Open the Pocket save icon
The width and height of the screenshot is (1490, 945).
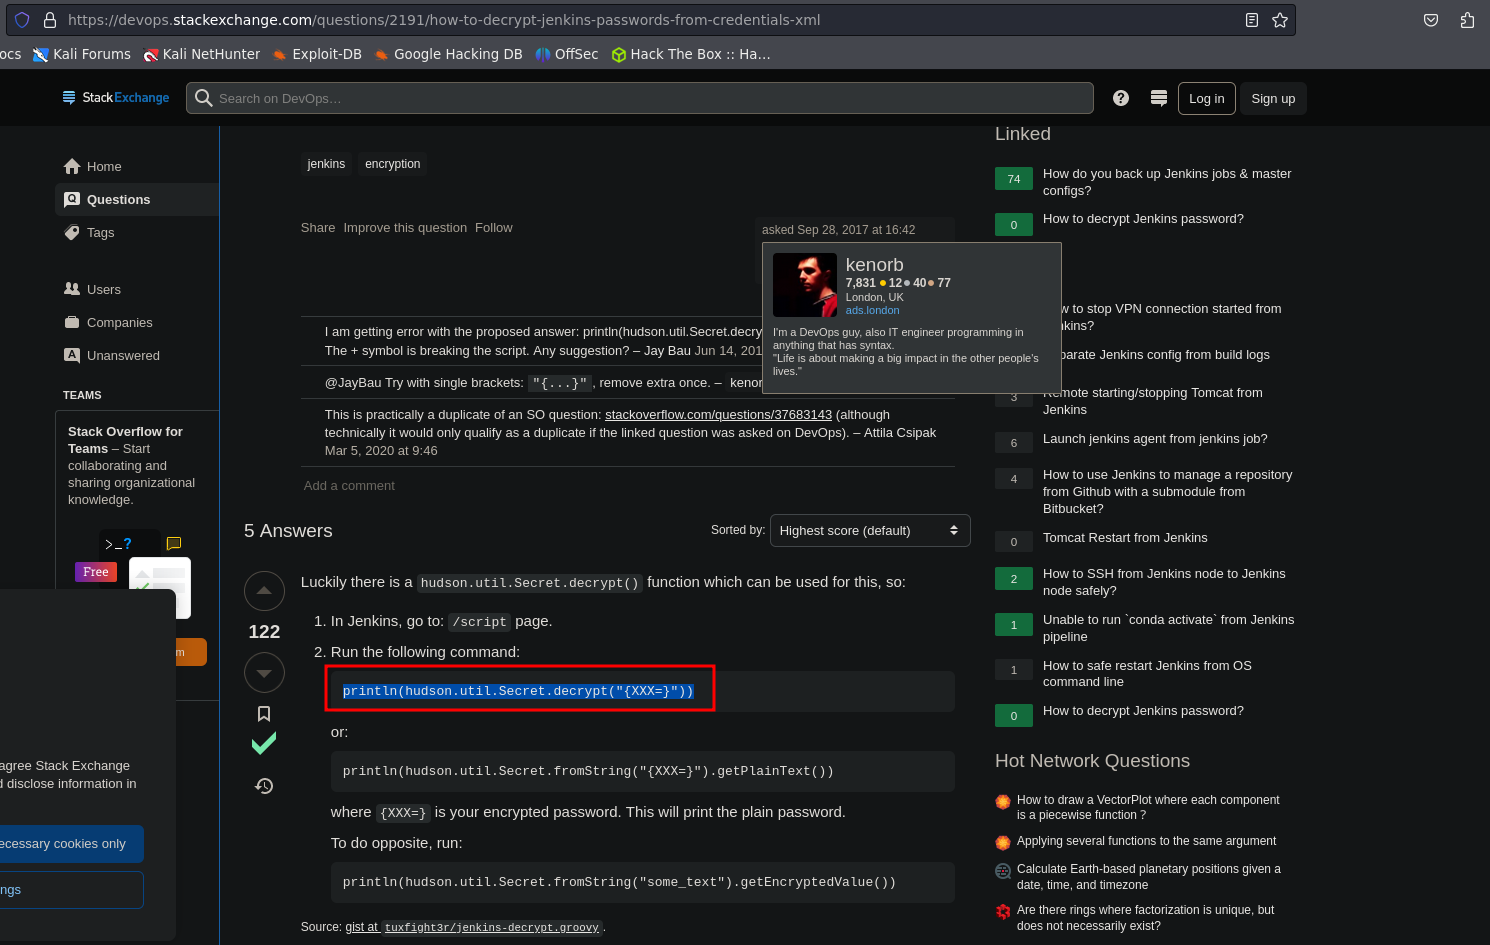pos(1431,20)
